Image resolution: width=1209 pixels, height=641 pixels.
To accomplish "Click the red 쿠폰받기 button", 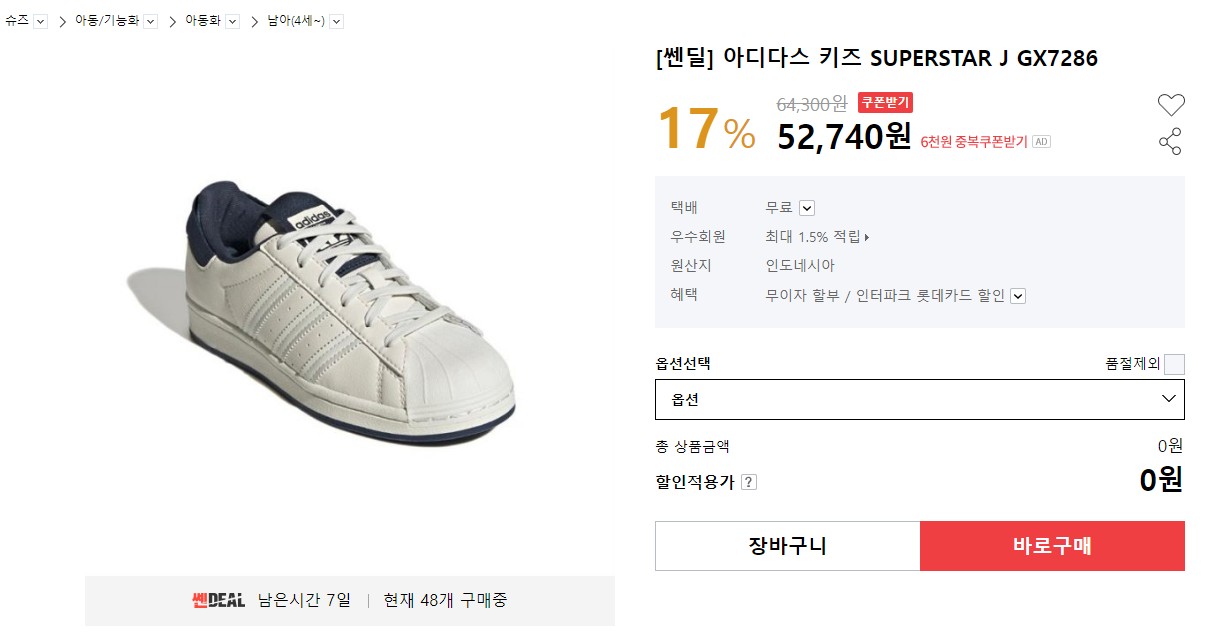I will pyautogui.click(x=885, y=102).
